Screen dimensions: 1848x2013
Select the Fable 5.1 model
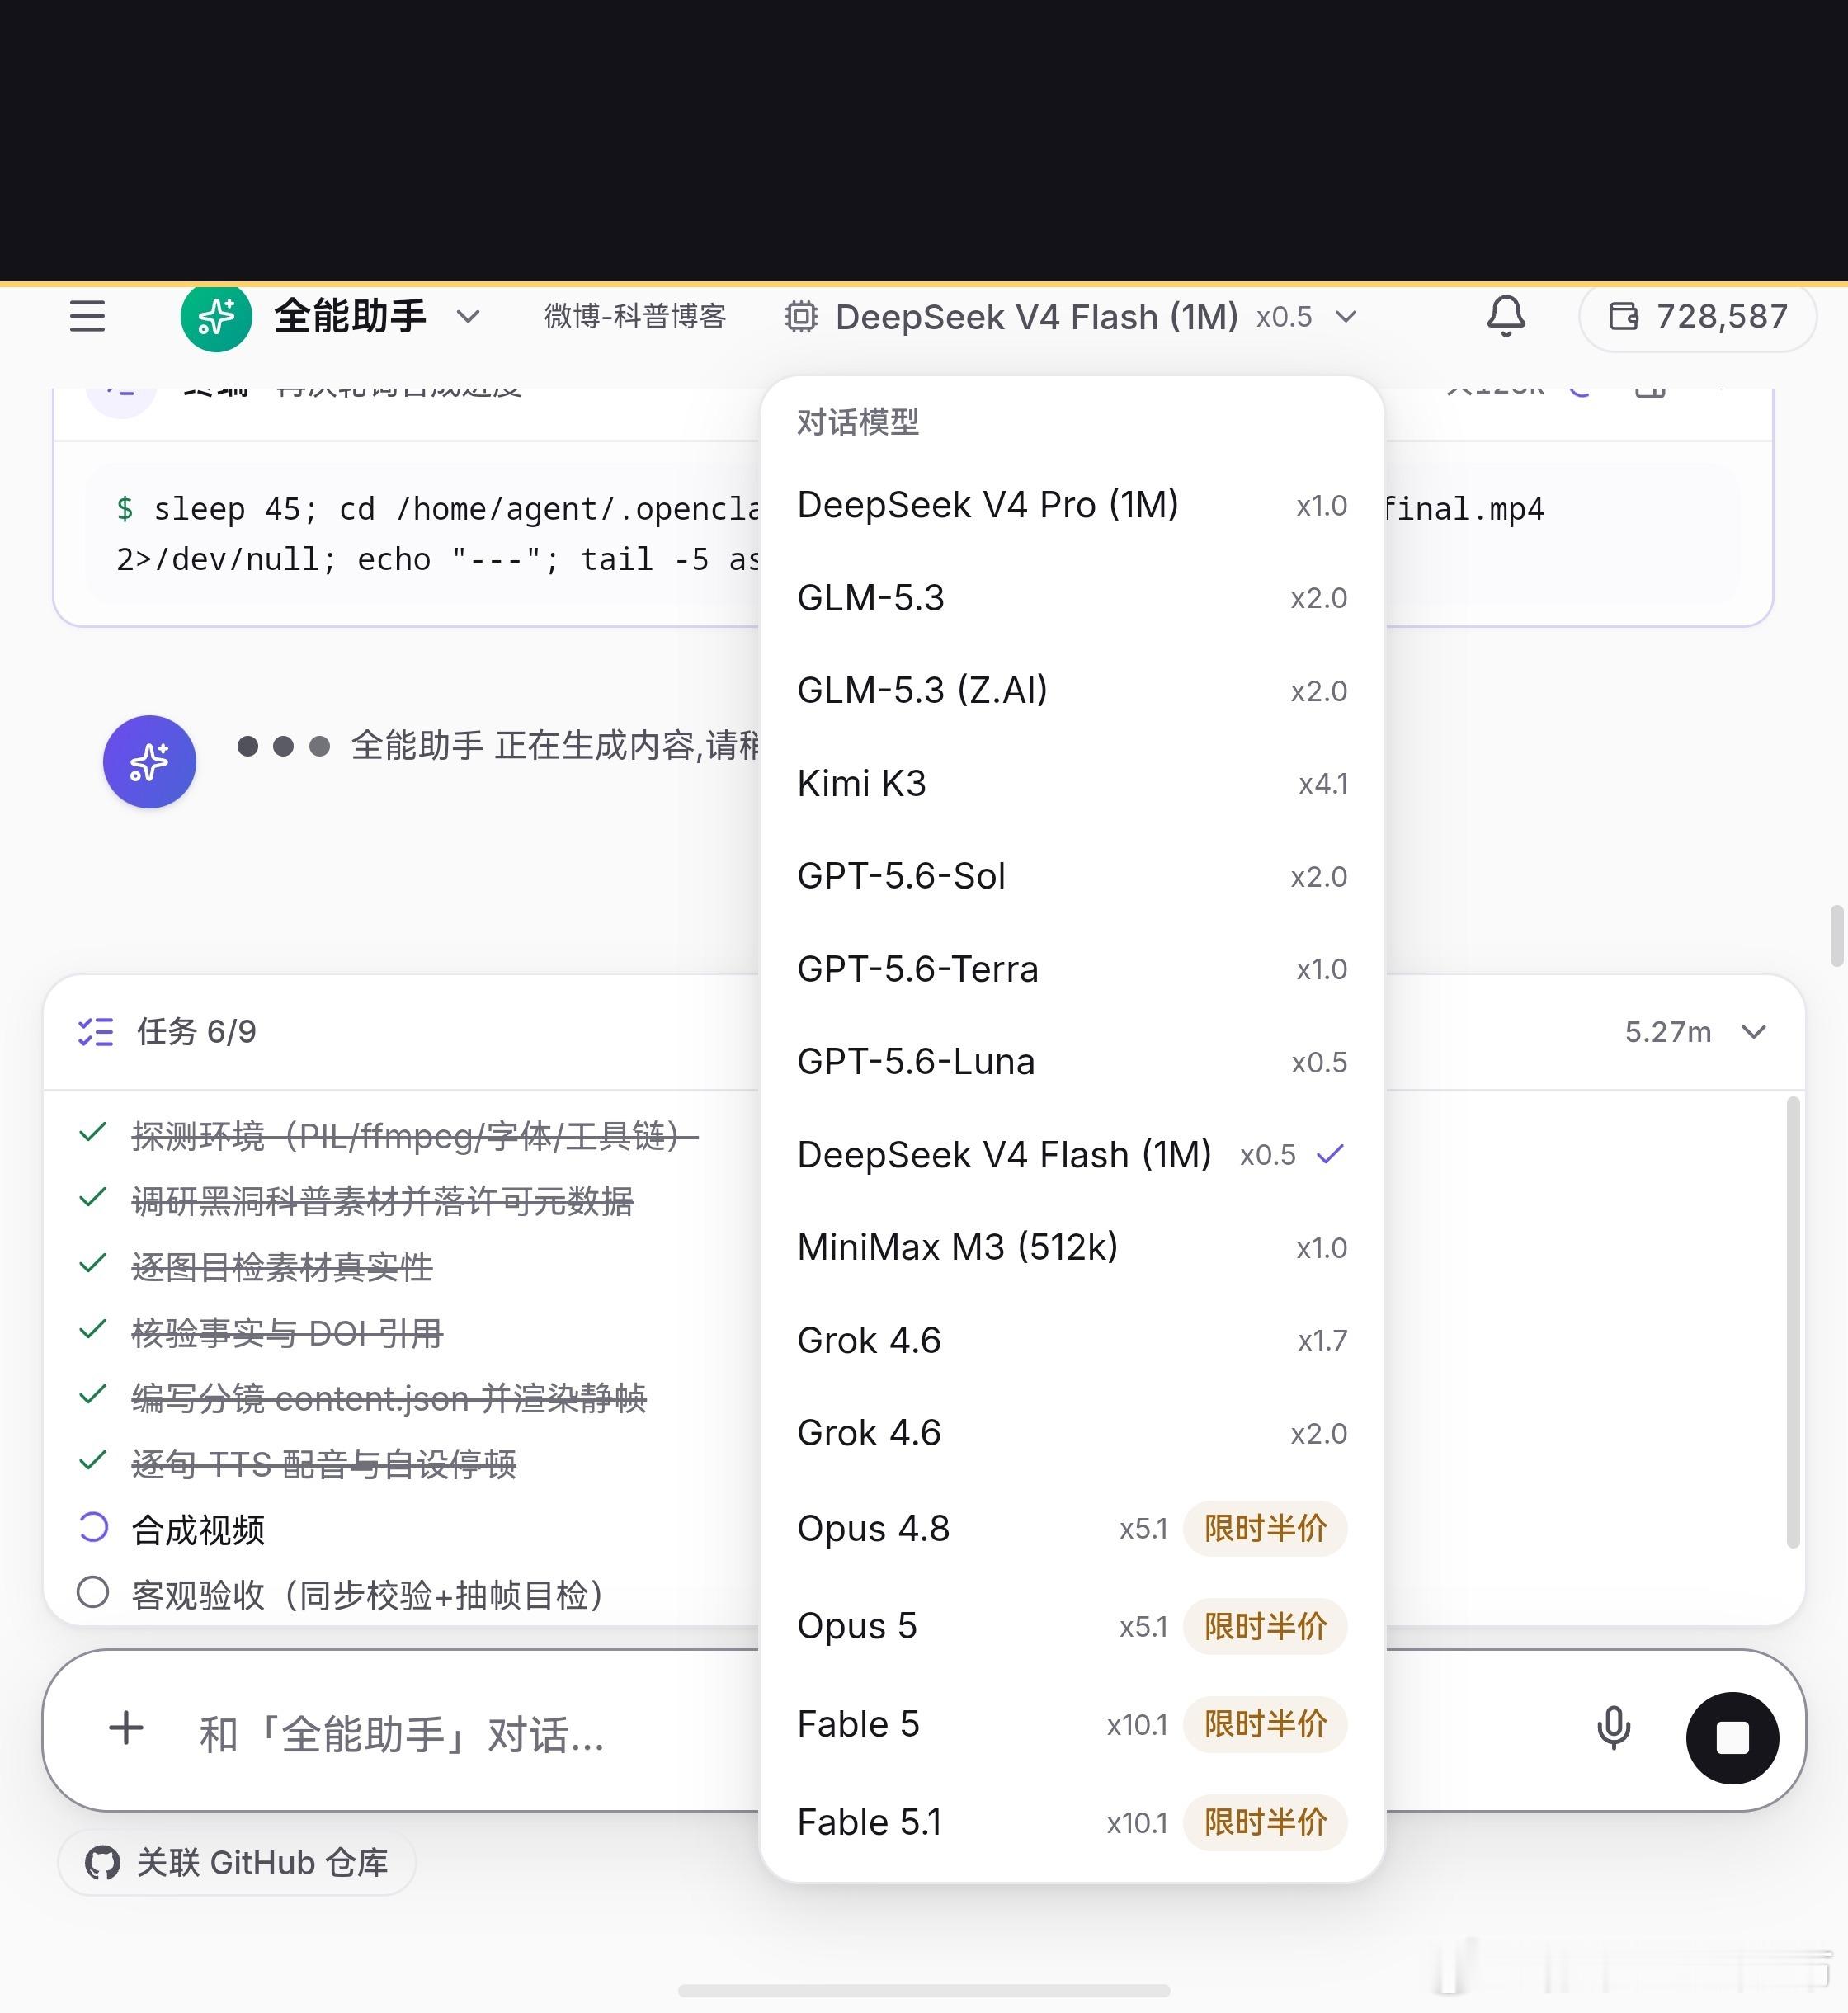pos(1072,1822)
